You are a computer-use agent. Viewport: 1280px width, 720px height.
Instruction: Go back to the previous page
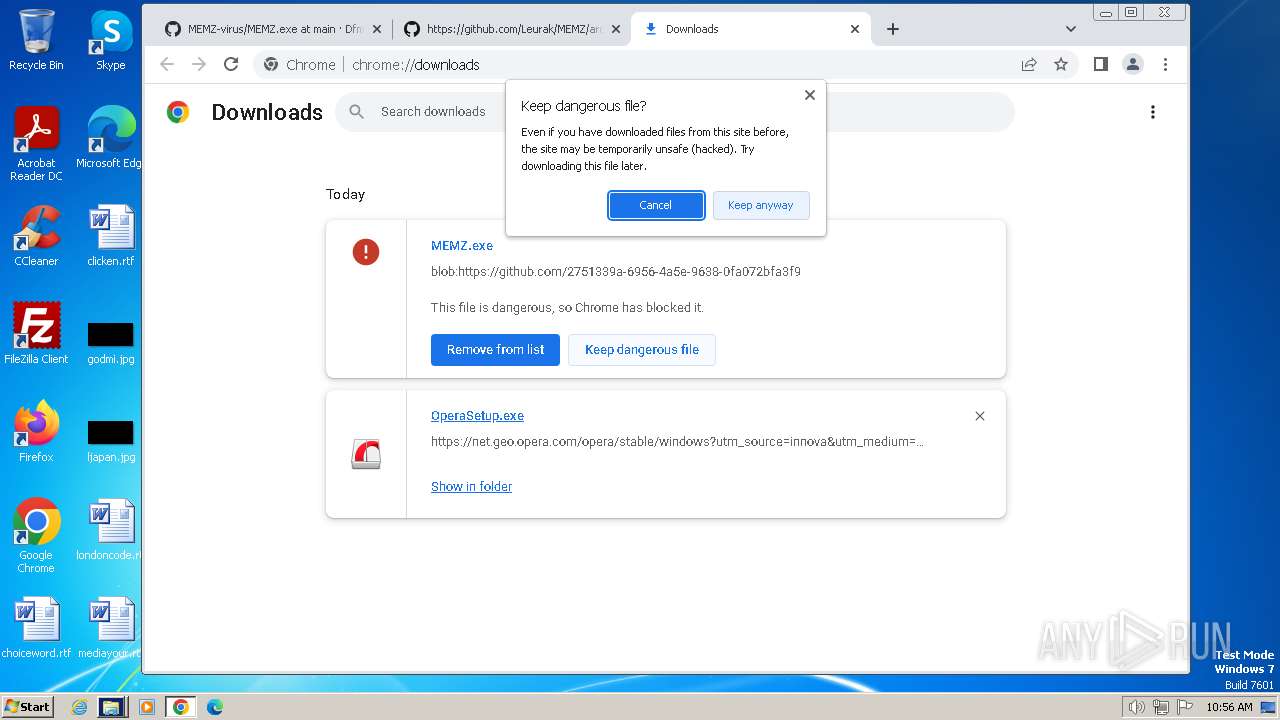[x=167, y=64]
